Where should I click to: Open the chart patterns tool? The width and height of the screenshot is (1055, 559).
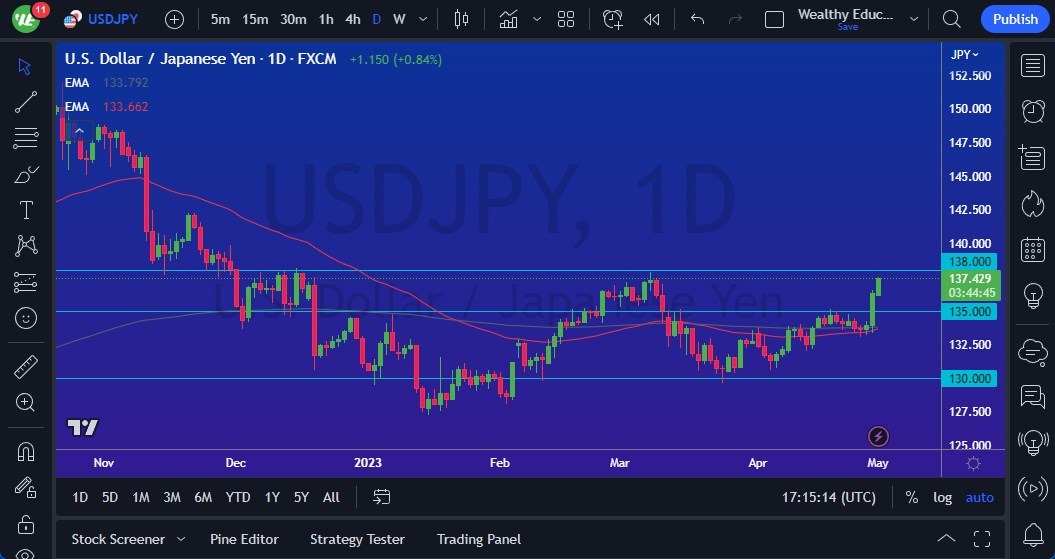tap(26, 246)
